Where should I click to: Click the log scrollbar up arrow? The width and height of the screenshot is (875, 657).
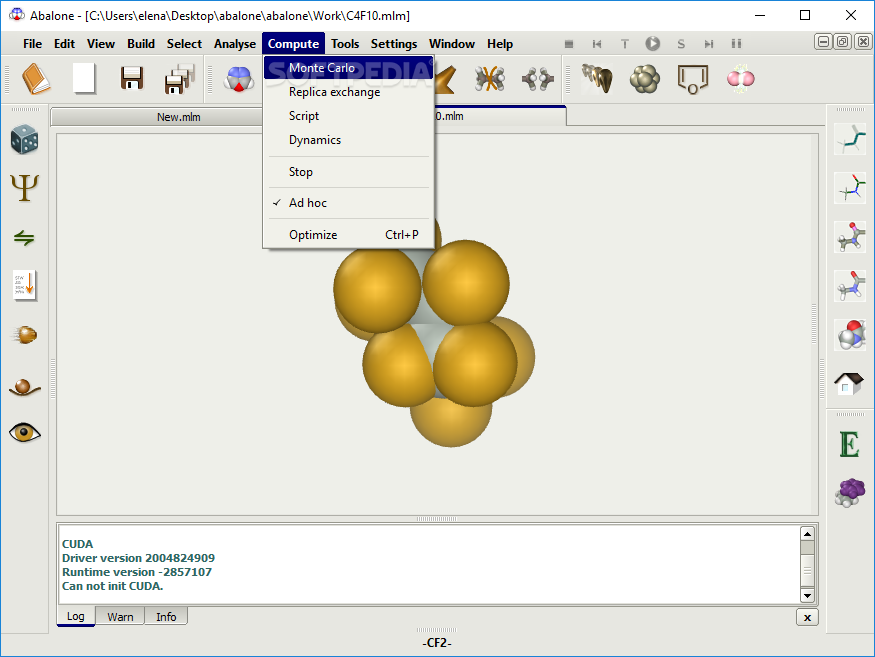click(807, 534)
